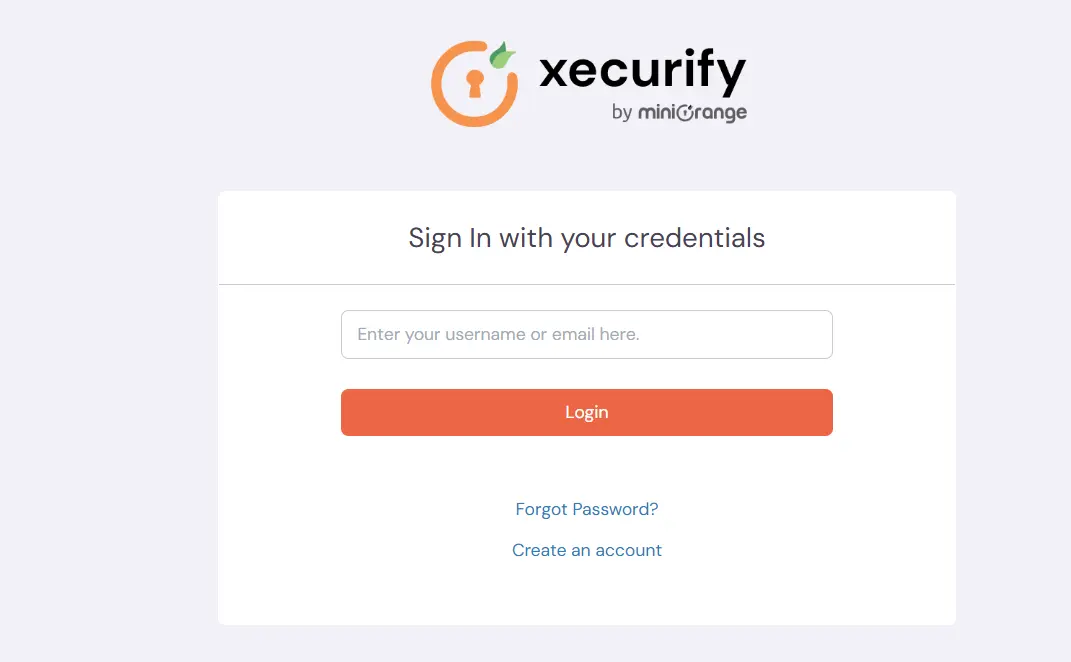Click the 'Sign In with your credentials' heading

click(x=586, y=238)
